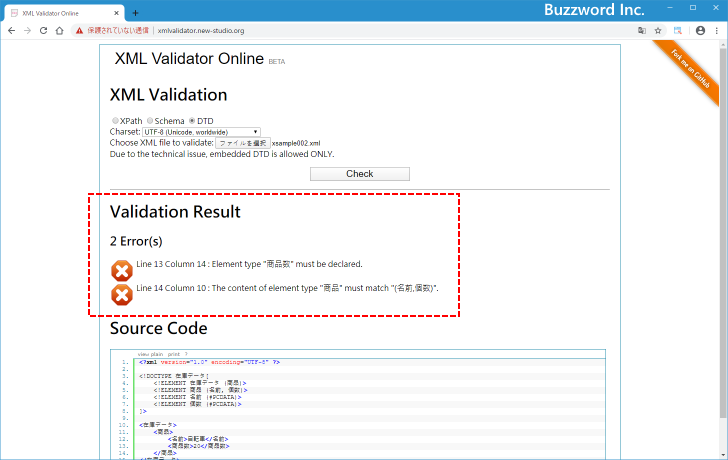Image resolution: width=728 pixels, height=460 pixels.
Task: Go to the browser home page
Action: (x=60, y=31)
